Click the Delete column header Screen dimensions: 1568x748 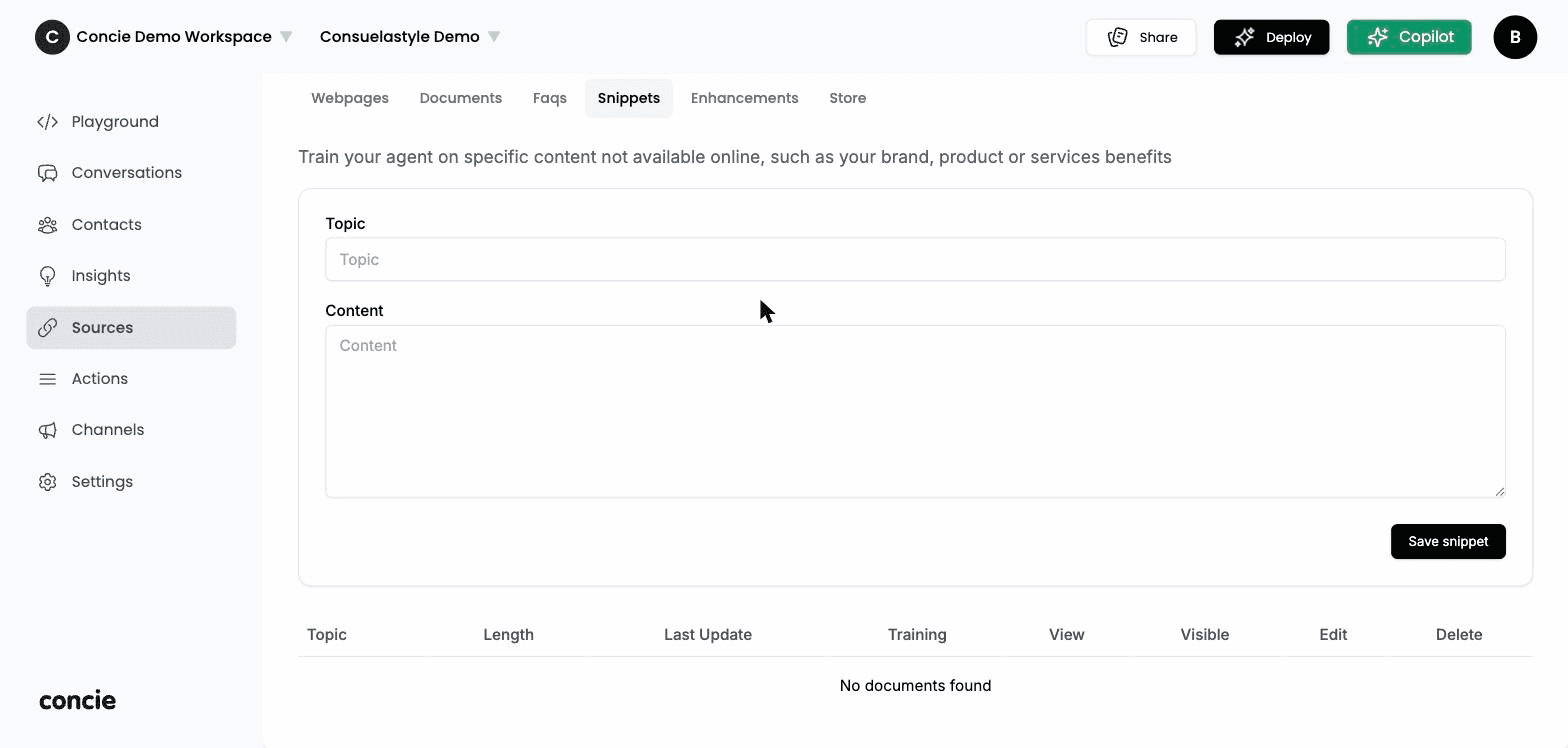[x=1459, y=635]
